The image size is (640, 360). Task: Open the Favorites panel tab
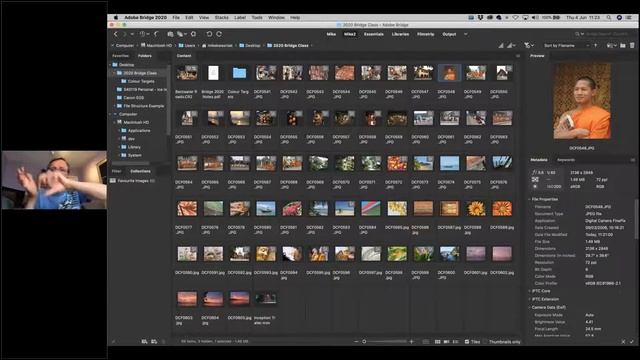point(120,56)
